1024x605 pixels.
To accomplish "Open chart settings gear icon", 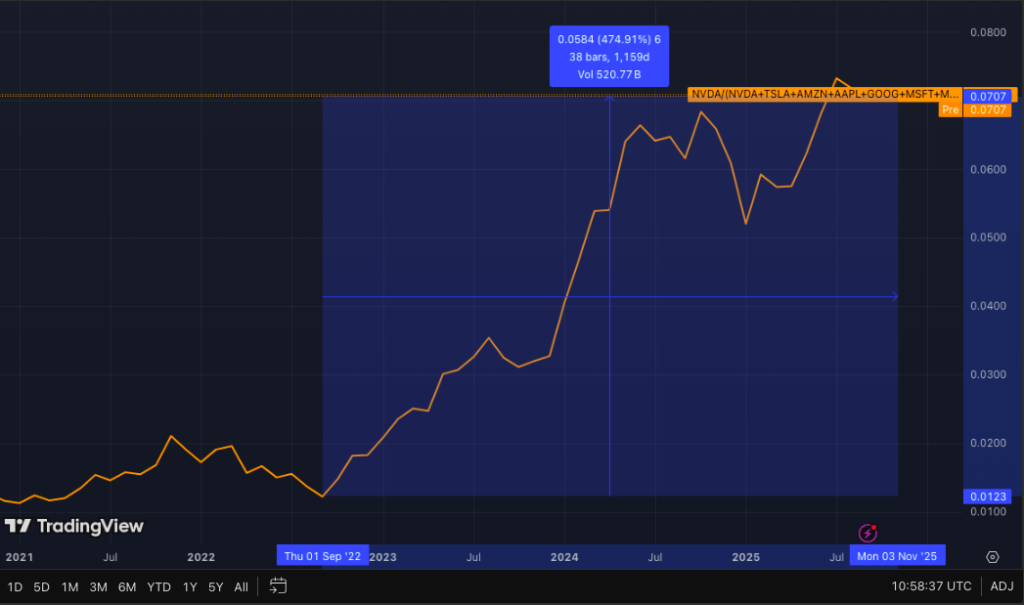I will click(992, 557).
